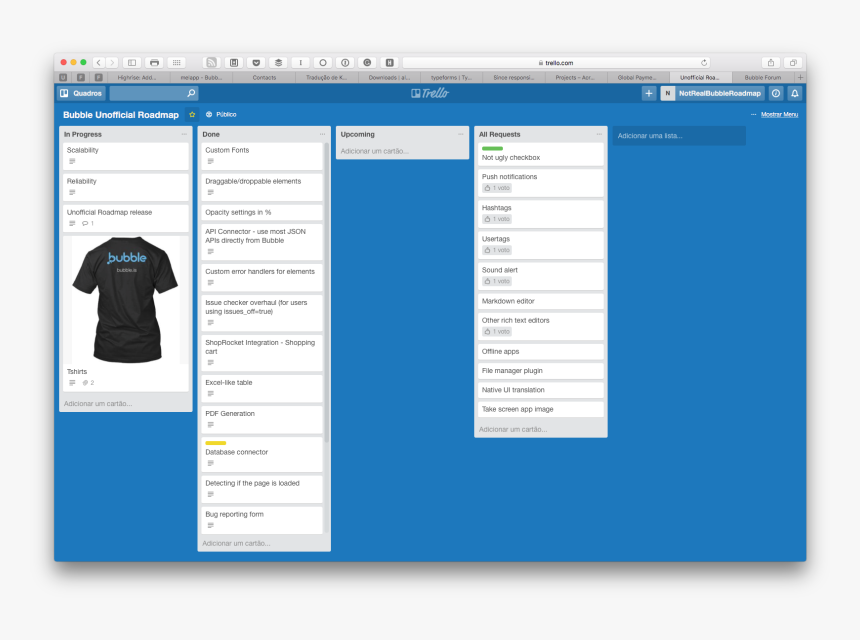Open the Bug reporting form card
The width and height of the screenshot is (860, 640).
pyautogui.click(x=262, y=520)
